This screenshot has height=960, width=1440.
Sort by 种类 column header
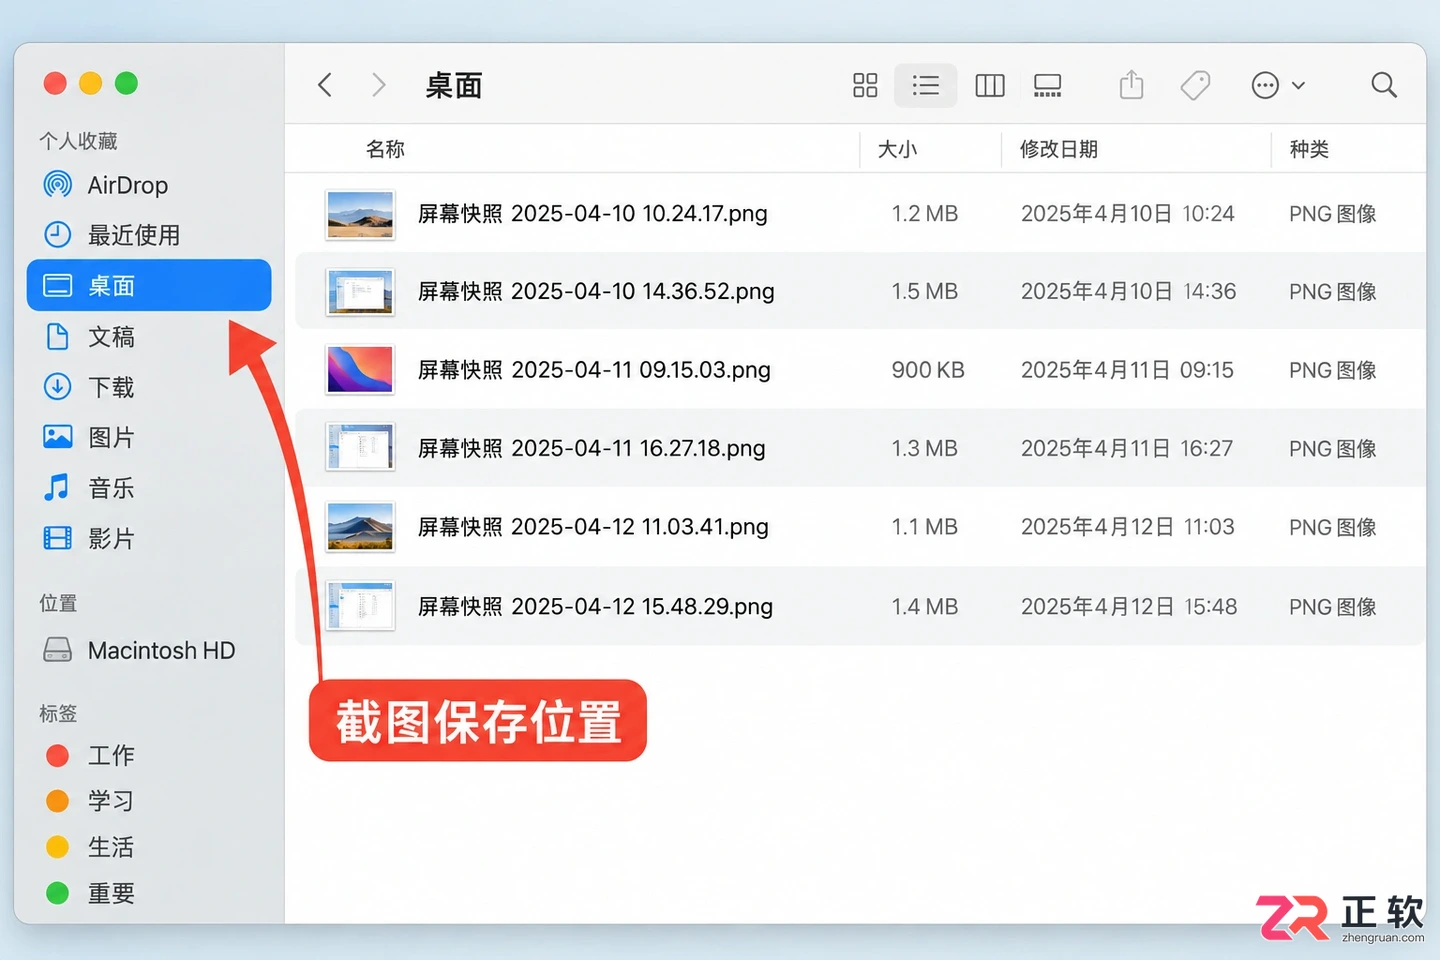[1309, 149]
